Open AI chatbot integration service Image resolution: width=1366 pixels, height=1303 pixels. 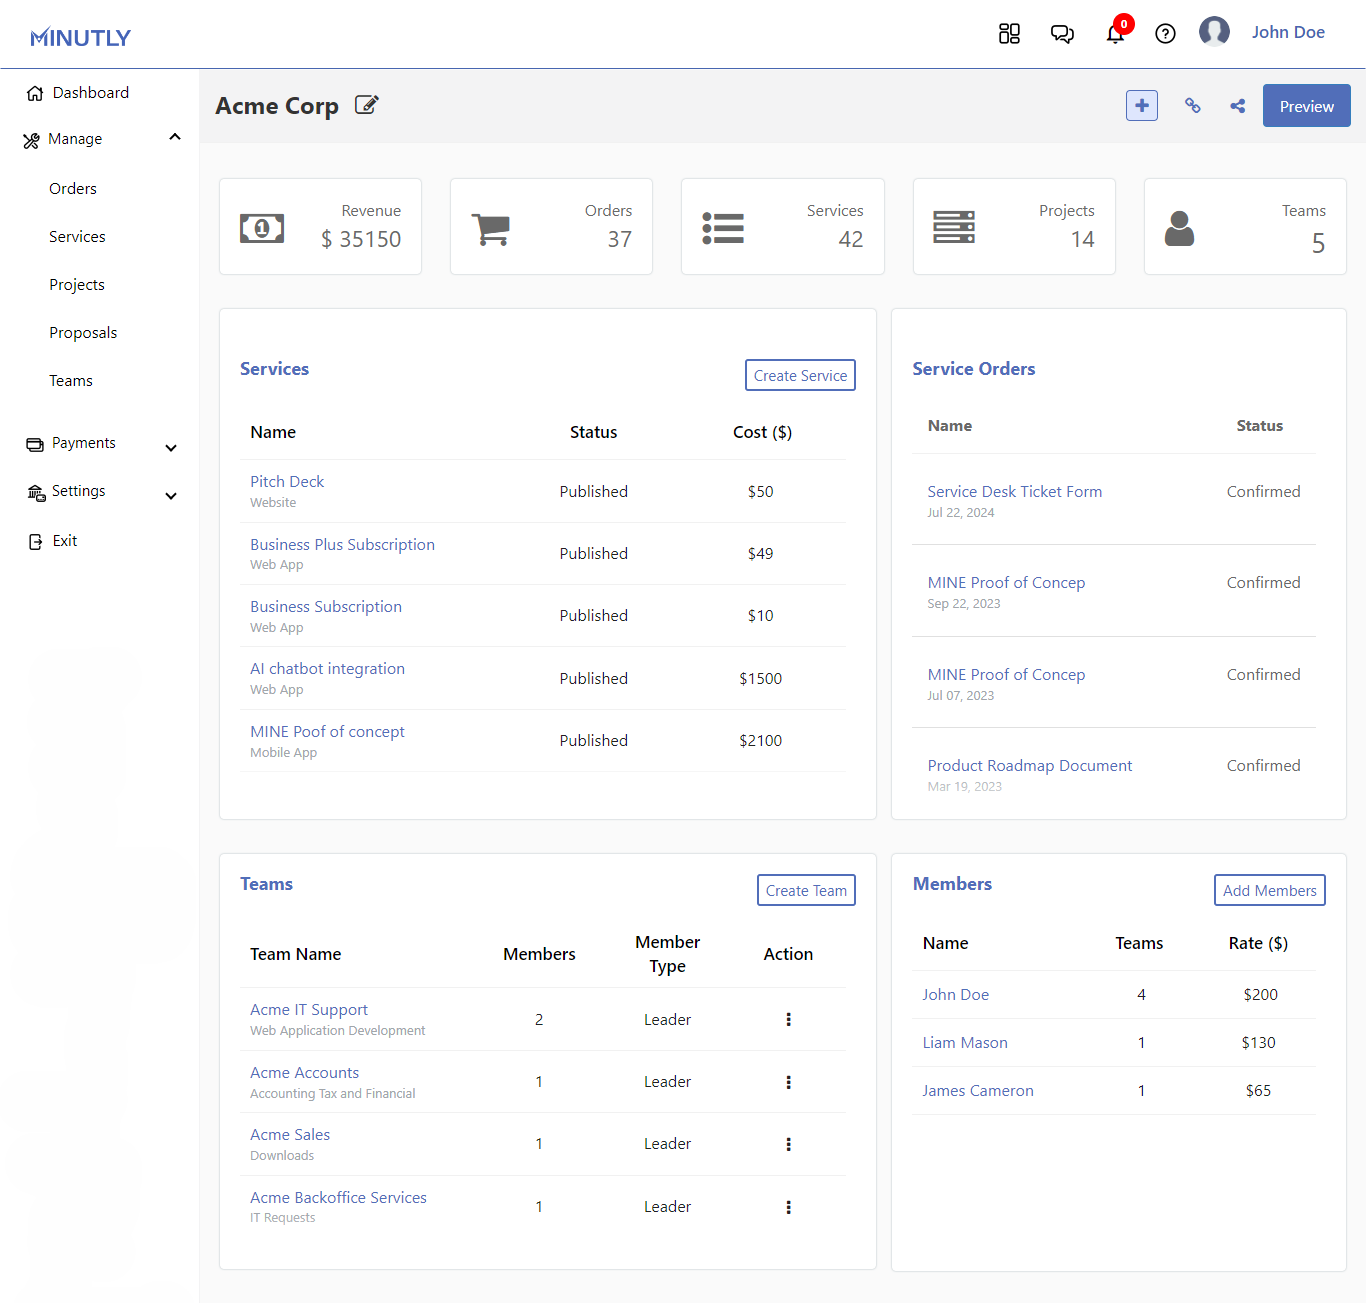pos(327,669)
